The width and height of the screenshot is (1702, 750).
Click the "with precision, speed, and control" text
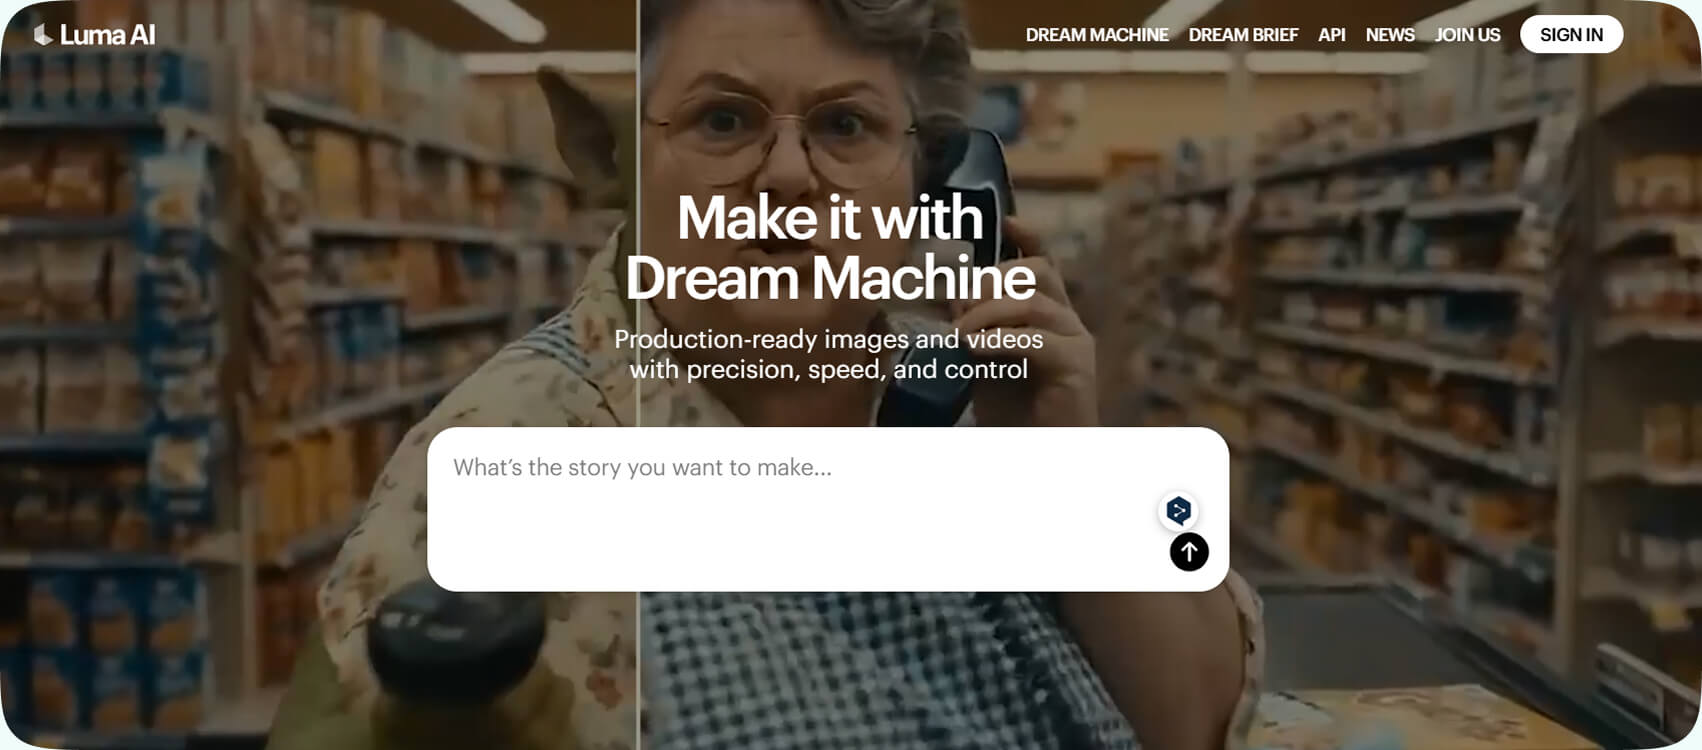pos(828,369)
